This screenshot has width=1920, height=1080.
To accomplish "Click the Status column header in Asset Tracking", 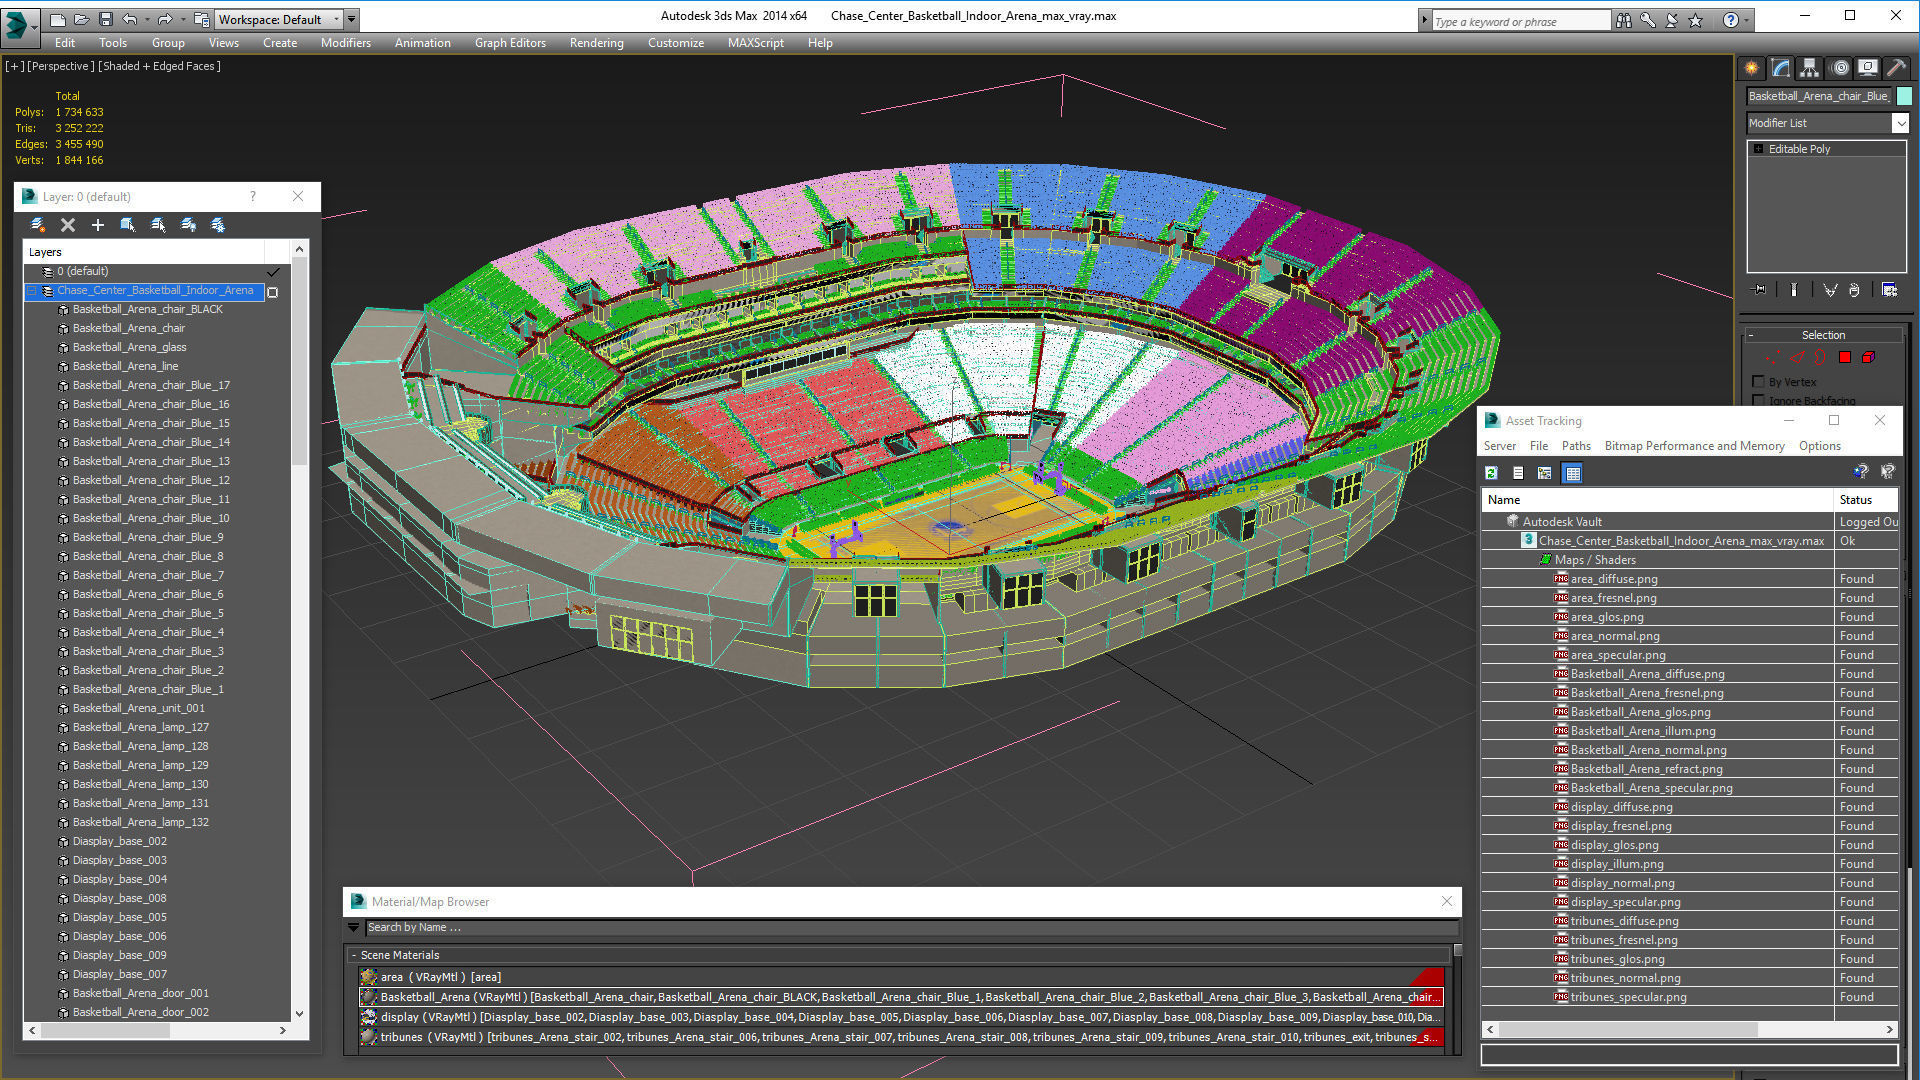I will (1866, 500).
